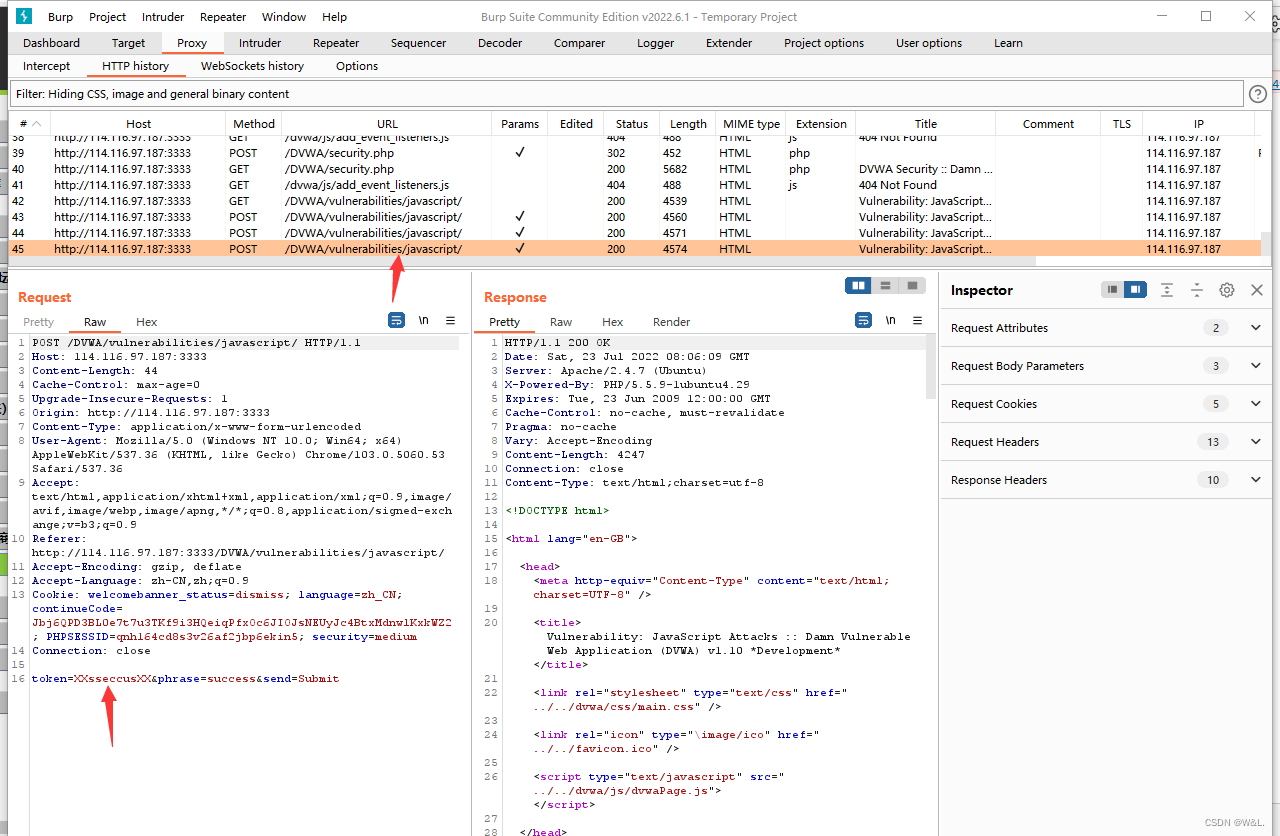Open the Learn tab
Screen dimensions: 1280x836
tap(1008, 43)
